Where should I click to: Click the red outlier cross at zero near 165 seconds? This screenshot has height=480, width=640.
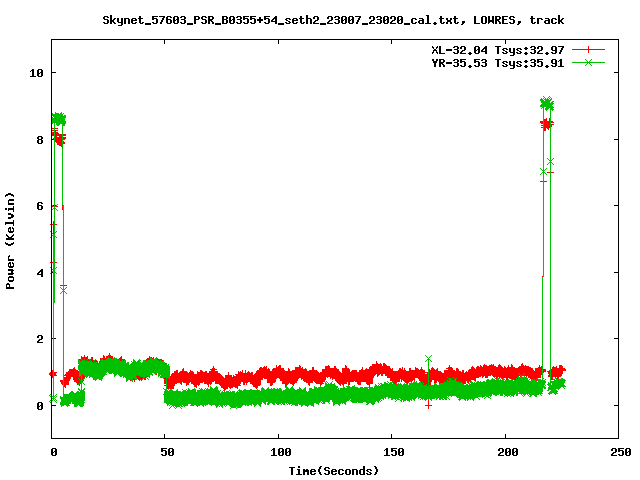[428, 405]
